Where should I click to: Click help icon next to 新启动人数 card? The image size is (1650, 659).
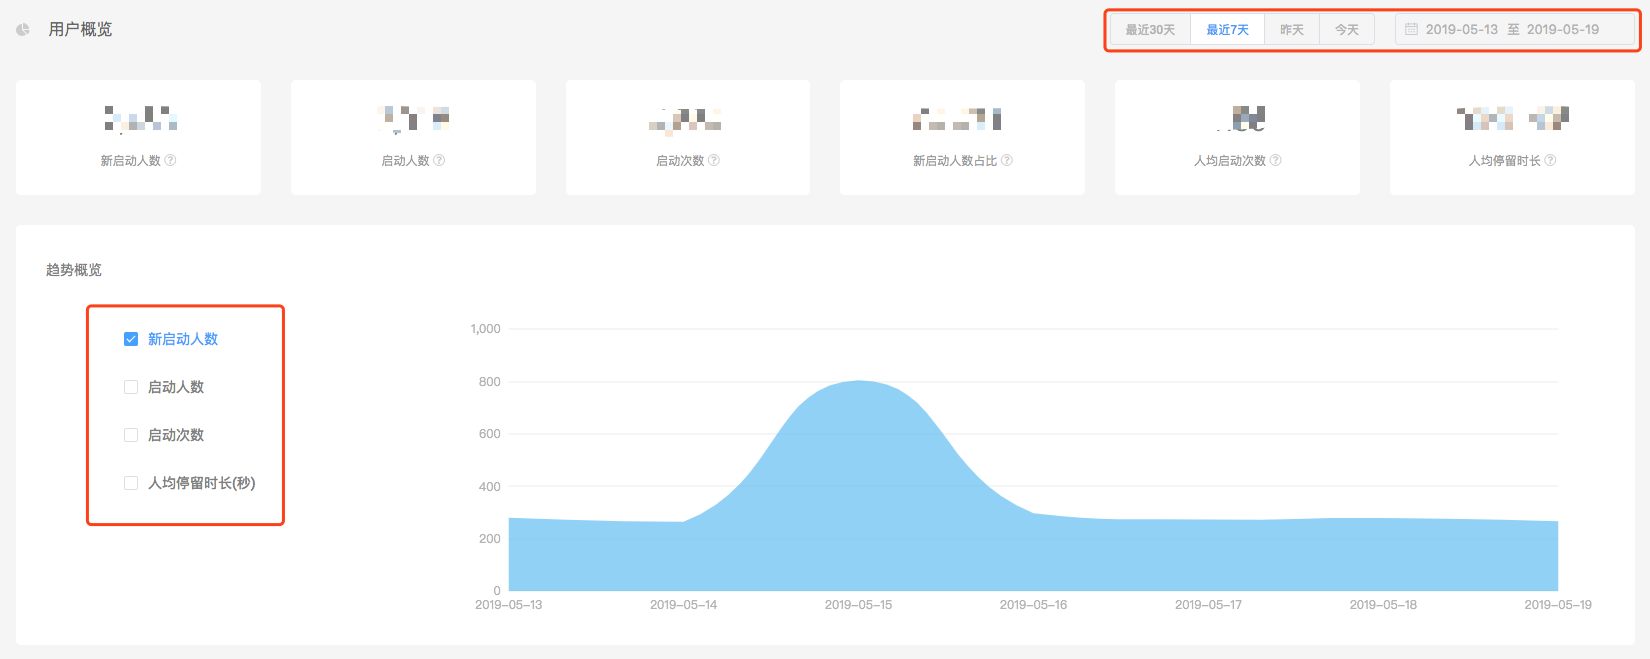point(170,160)
